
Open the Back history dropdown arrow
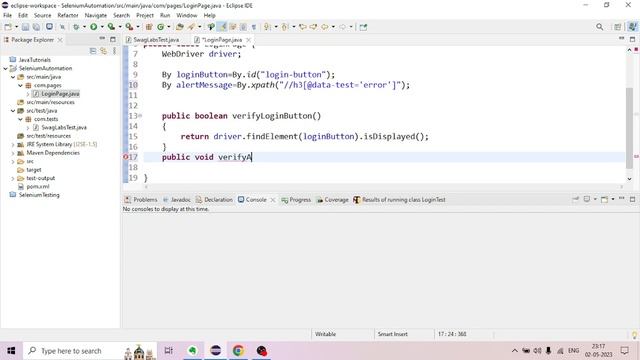(333, 27)
